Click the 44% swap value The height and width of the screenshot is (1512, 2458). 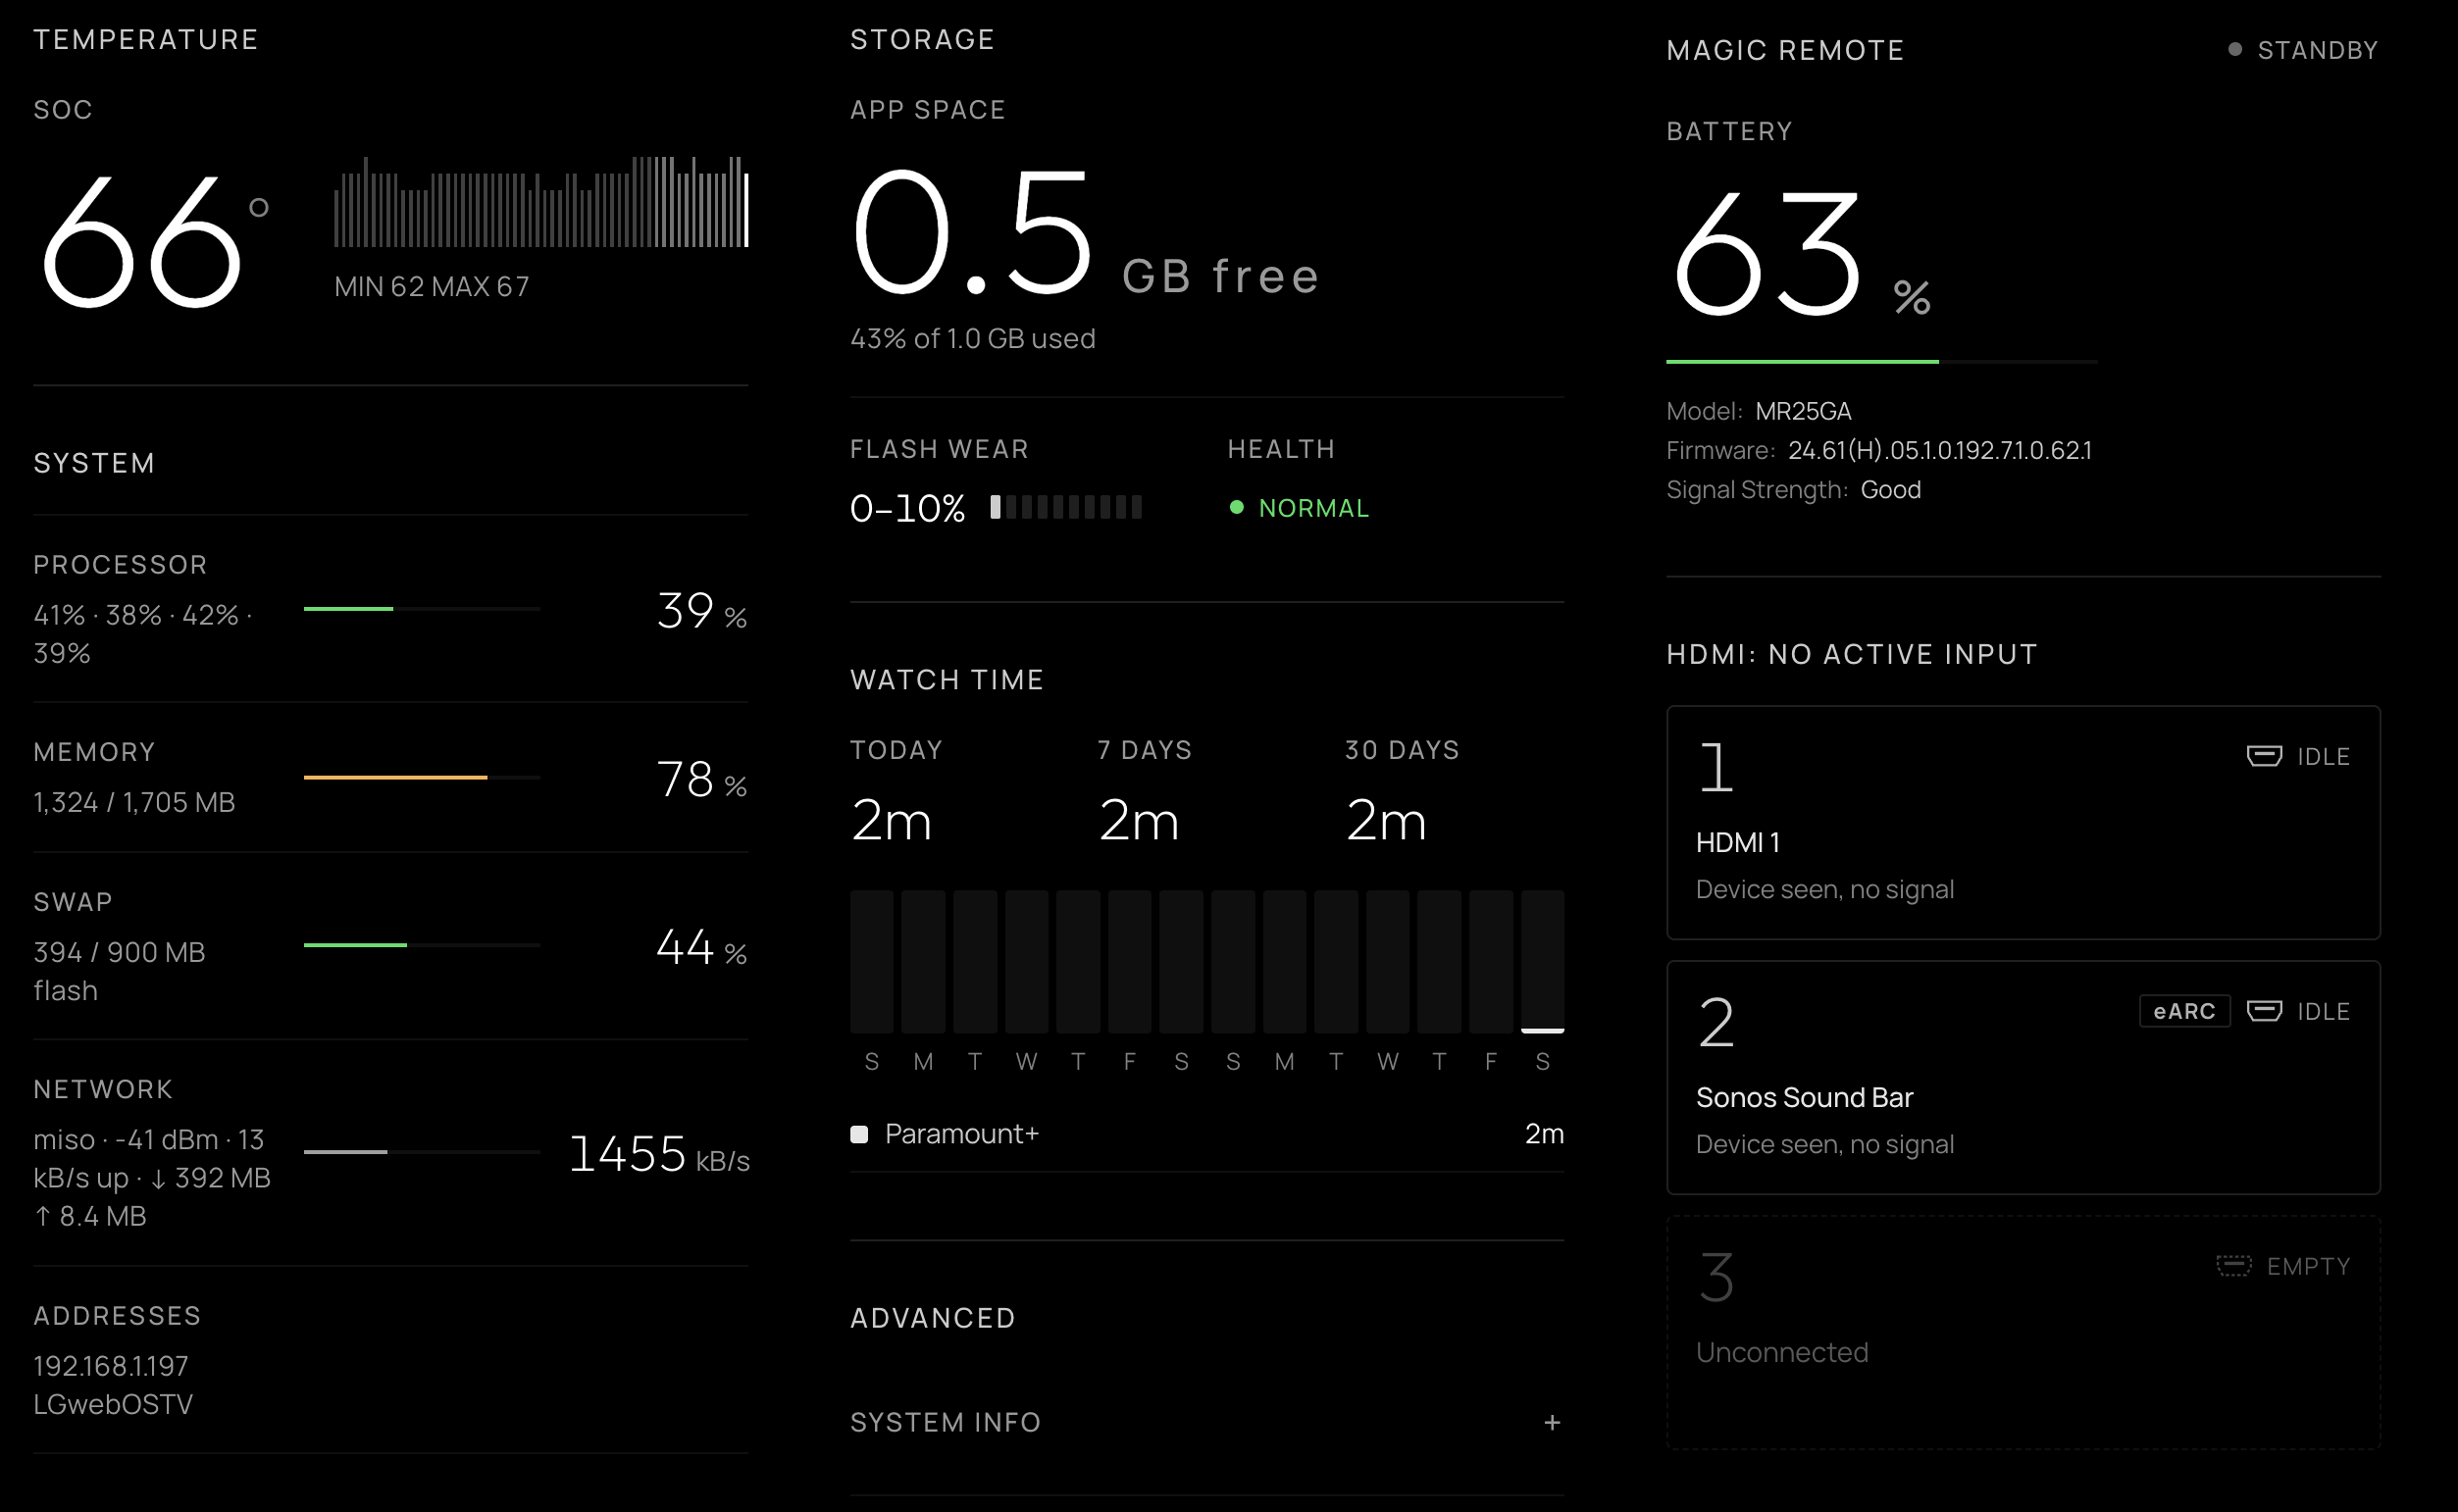(x=701, y=947)
